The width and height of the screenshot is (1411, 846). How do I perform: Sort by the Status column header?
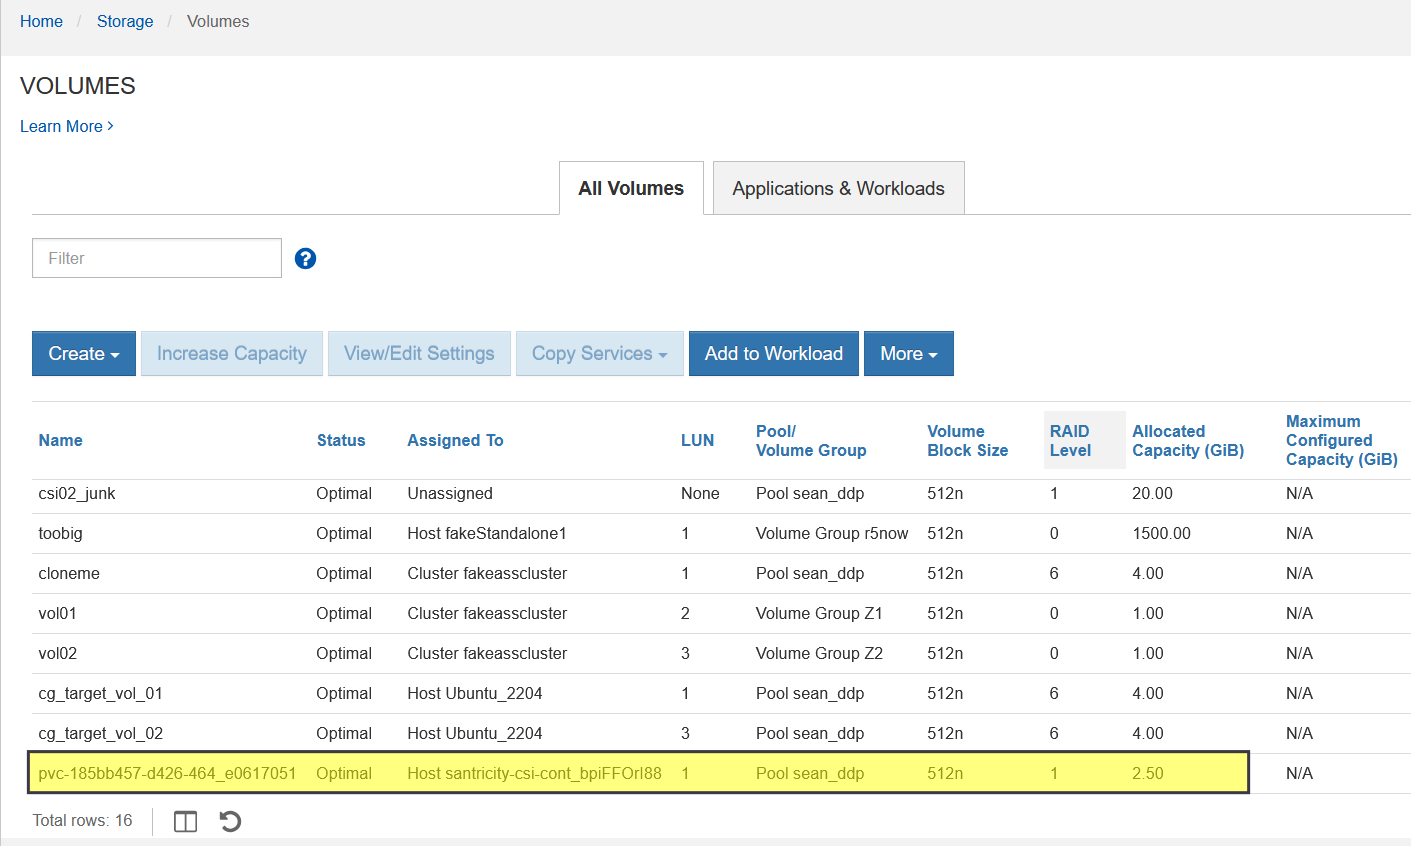341,440
